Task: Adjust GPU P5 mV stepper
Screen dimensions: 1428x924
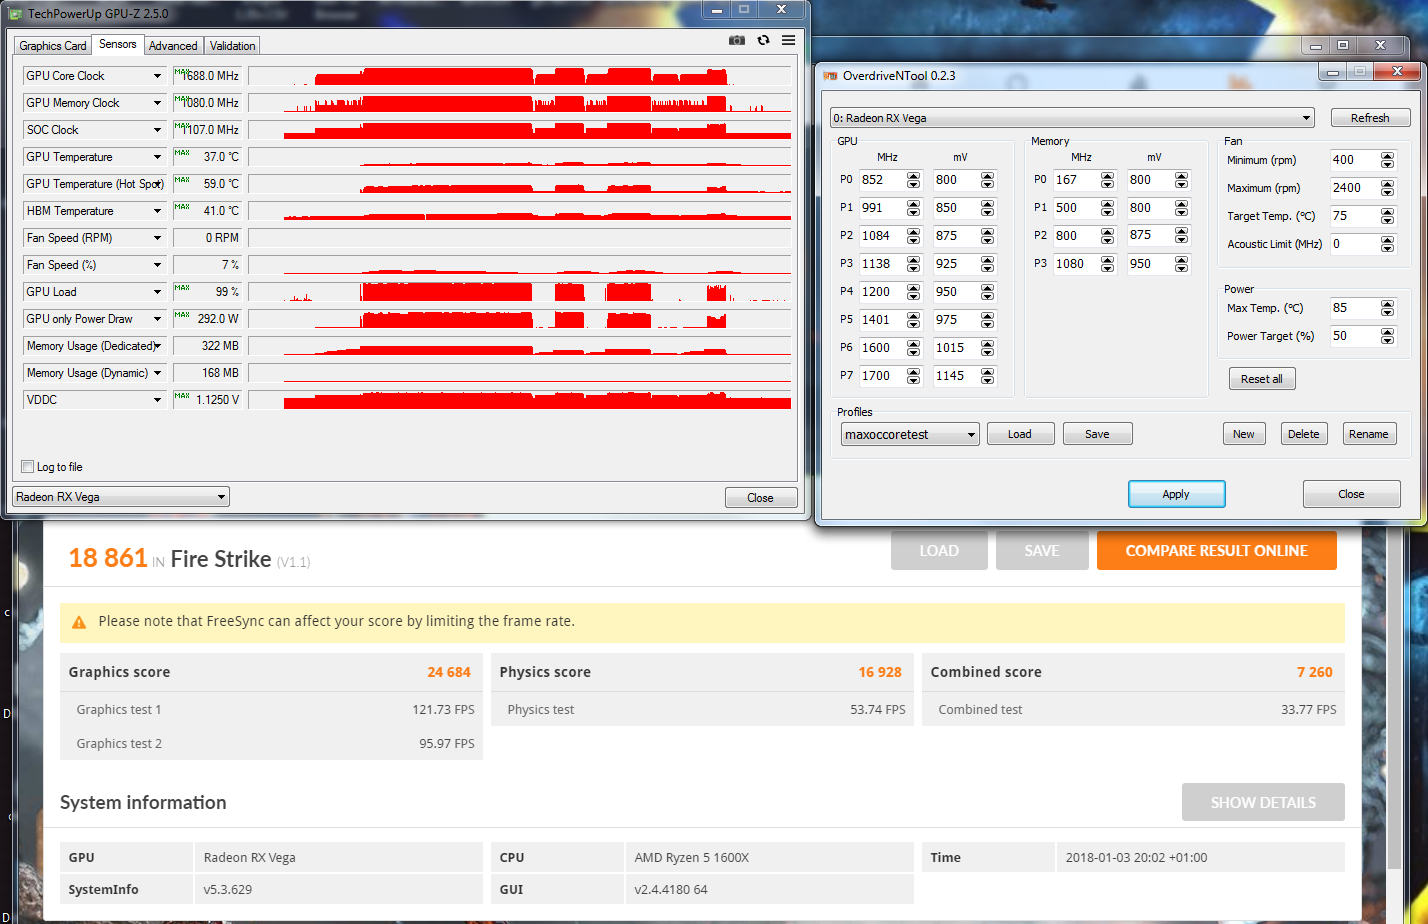Action: point(987,320)
